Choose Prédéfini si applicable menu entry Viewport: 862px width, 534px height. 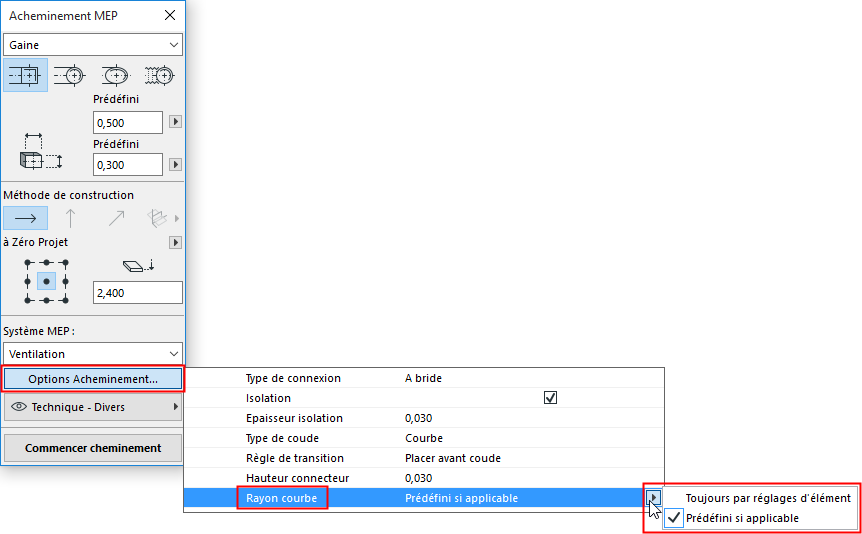742,518
